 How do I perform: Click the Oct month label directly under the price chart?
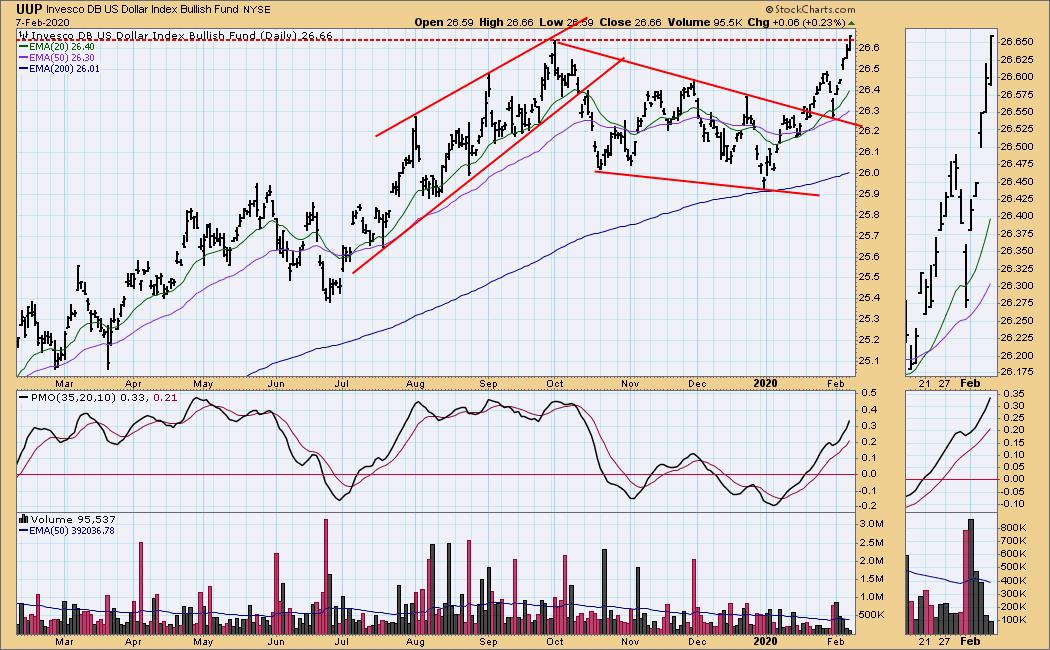coord(555,384)
